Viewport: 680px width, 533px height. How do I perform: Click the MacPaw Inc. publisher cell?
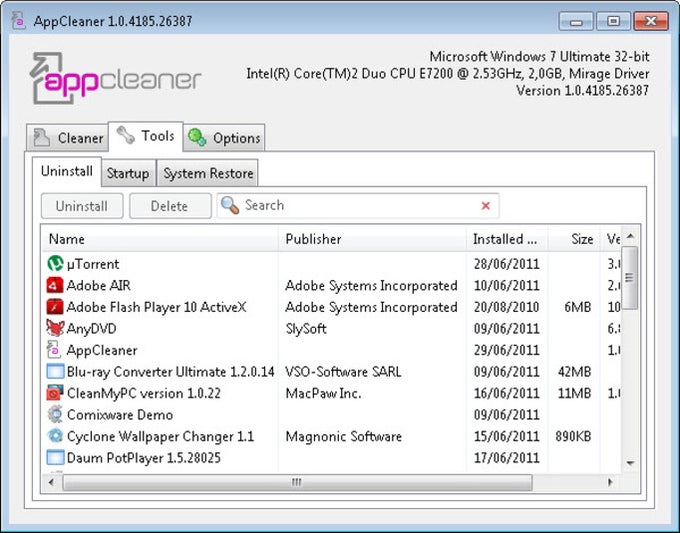click(323, 393)
